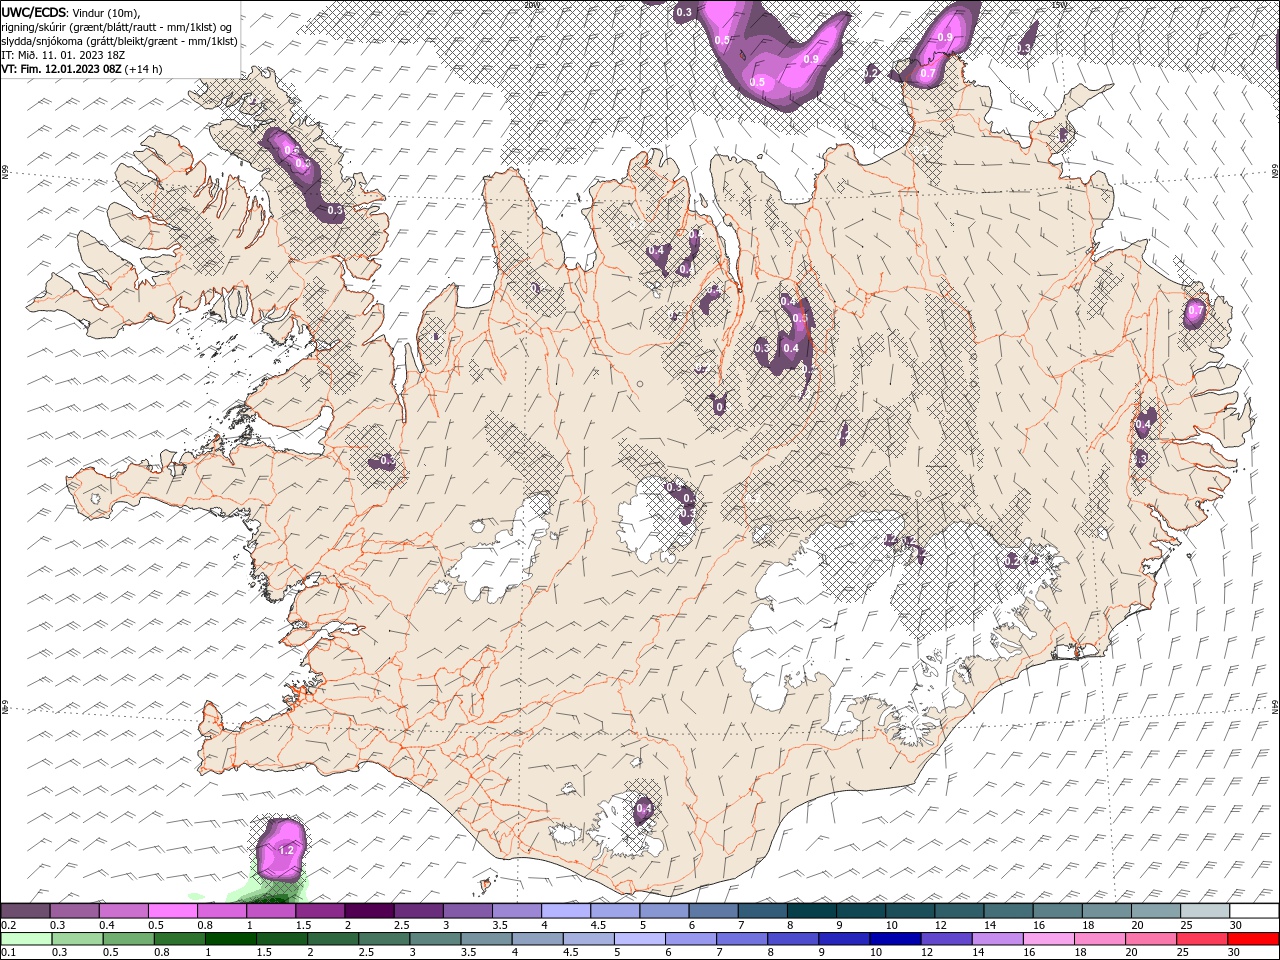The width and height of the screenshot is (1280, 960).
Task: Click the '15W' longitude label on the top edge
Action: (x=1058, y=5)
